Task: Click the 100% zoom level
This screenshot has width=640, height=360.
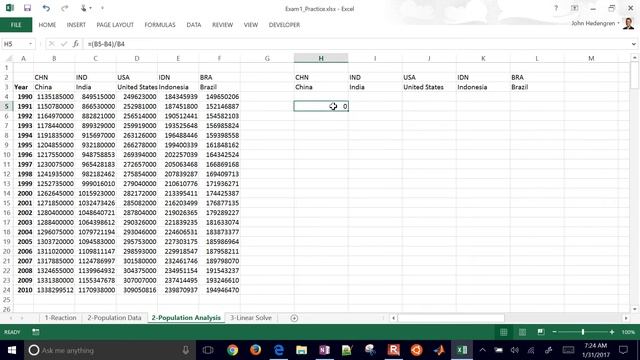Action: coord(628,332)
